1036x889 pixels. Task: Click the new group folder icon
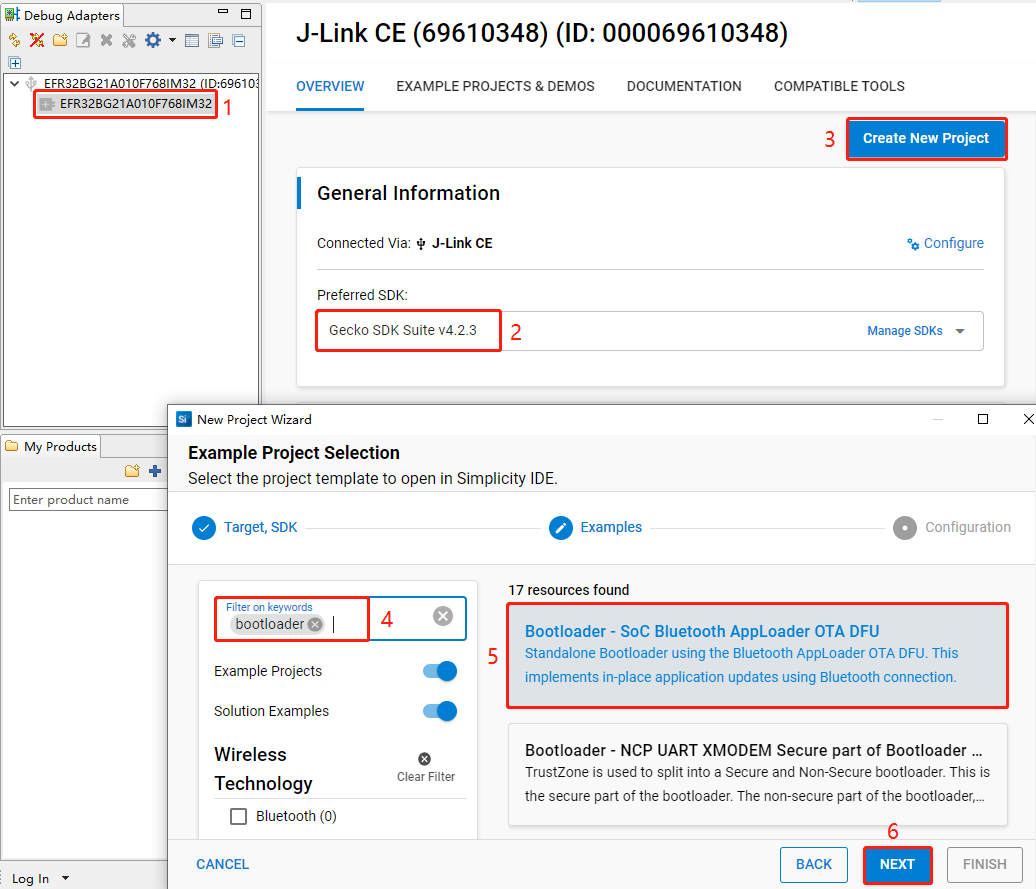click(60, 40)
